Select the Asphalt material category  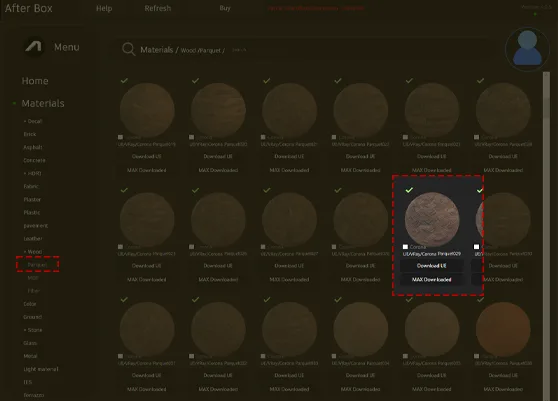click(33, 147)
